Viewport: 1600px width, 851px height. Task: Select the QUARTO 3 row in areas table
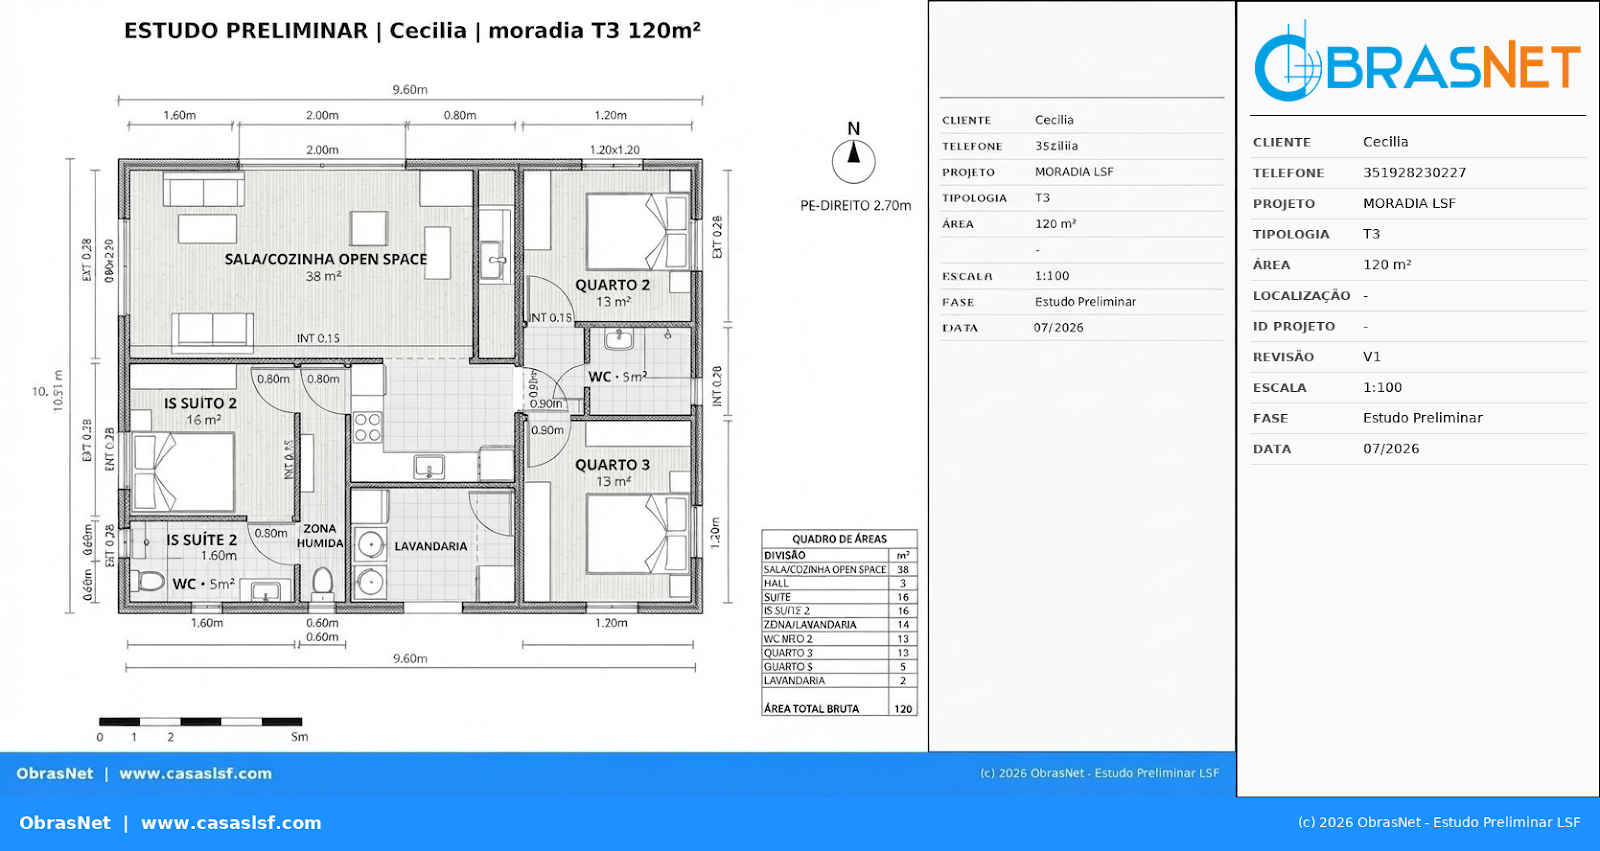tap(839, 653)
